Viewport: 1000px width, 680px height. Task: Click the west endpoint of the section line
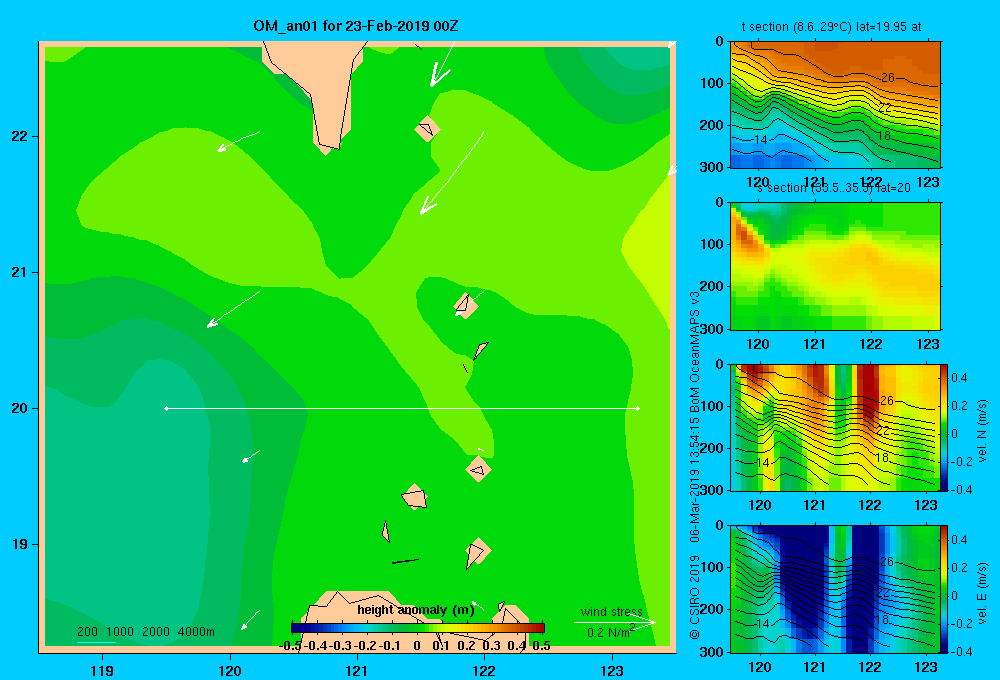tap(166, 408)
